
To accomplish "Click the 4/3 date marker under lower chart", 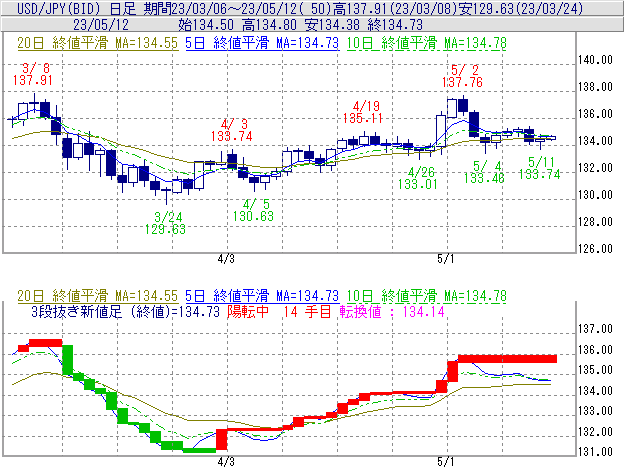I will click(226, 462).
